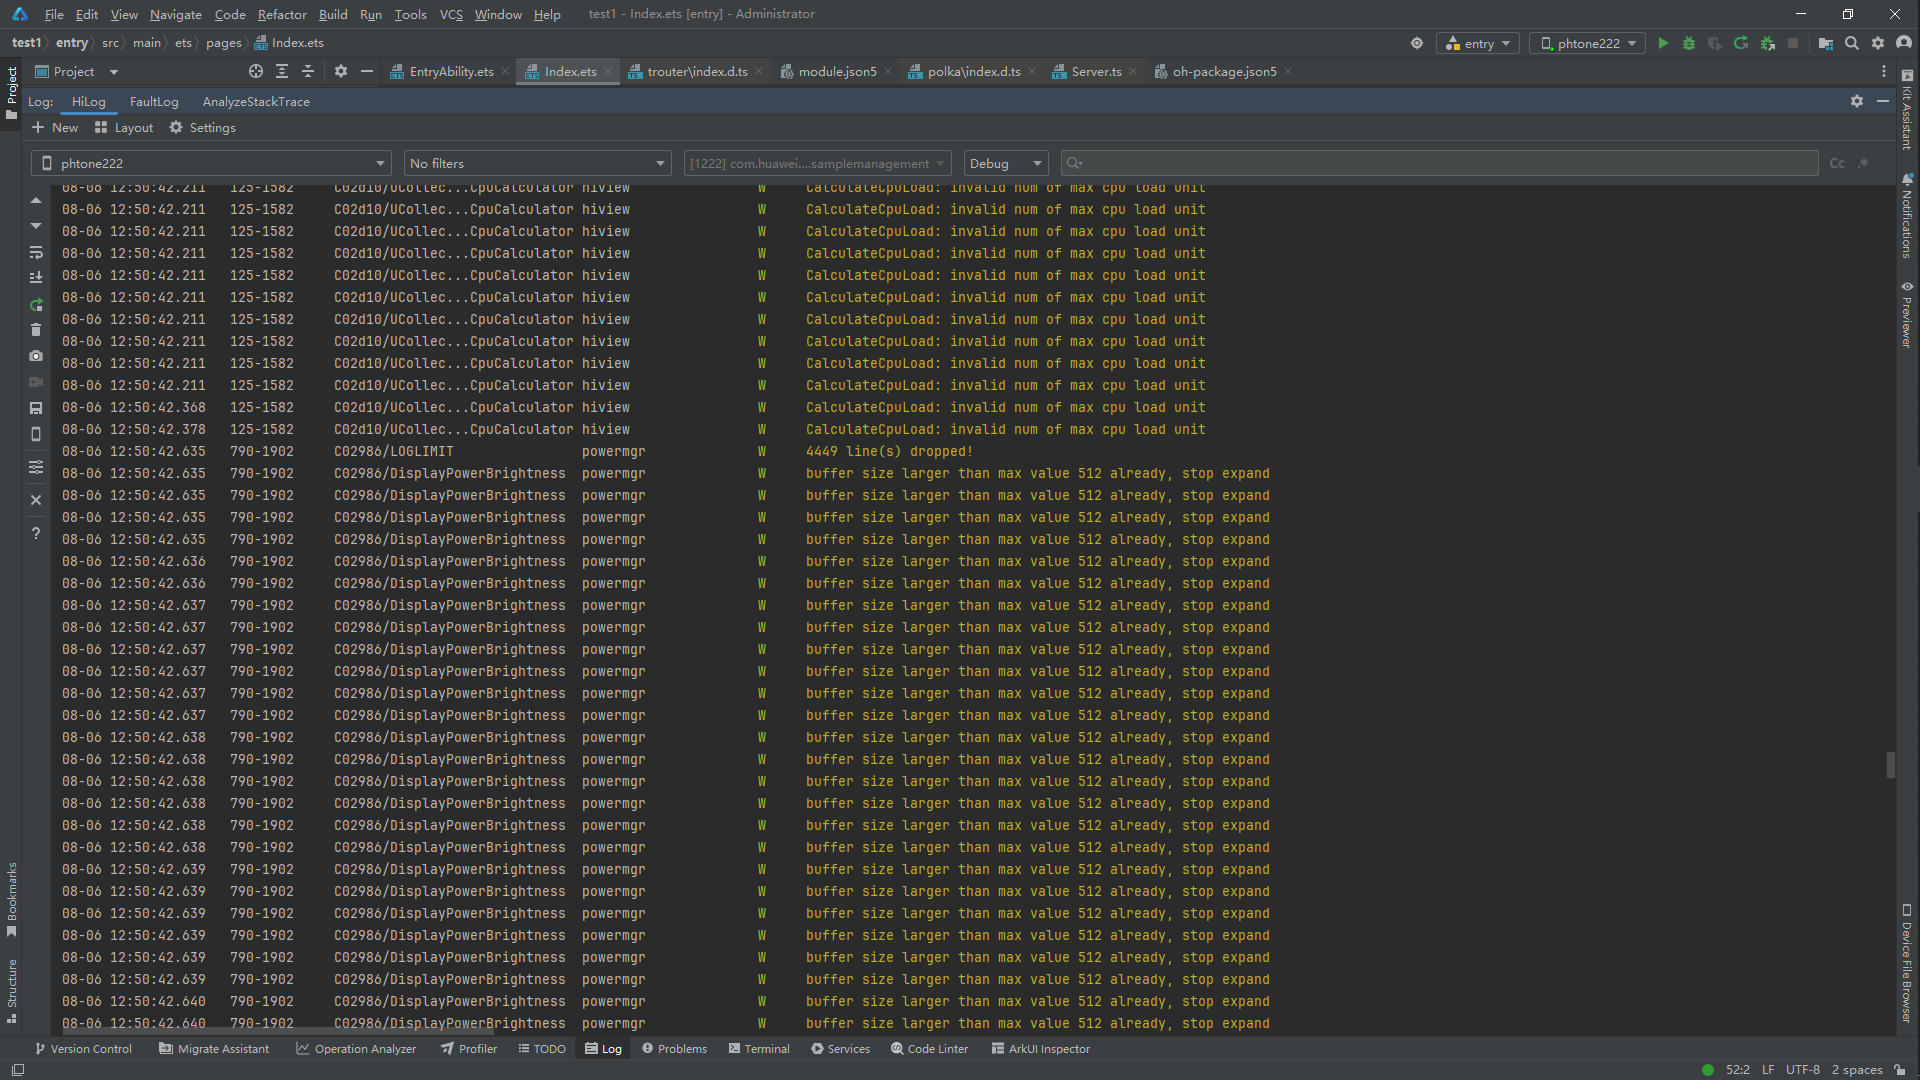This screenshot has height=1080, width=1920.
Task: Open the ArkUI Inspector tool window
Action: coord(1040,1048)
